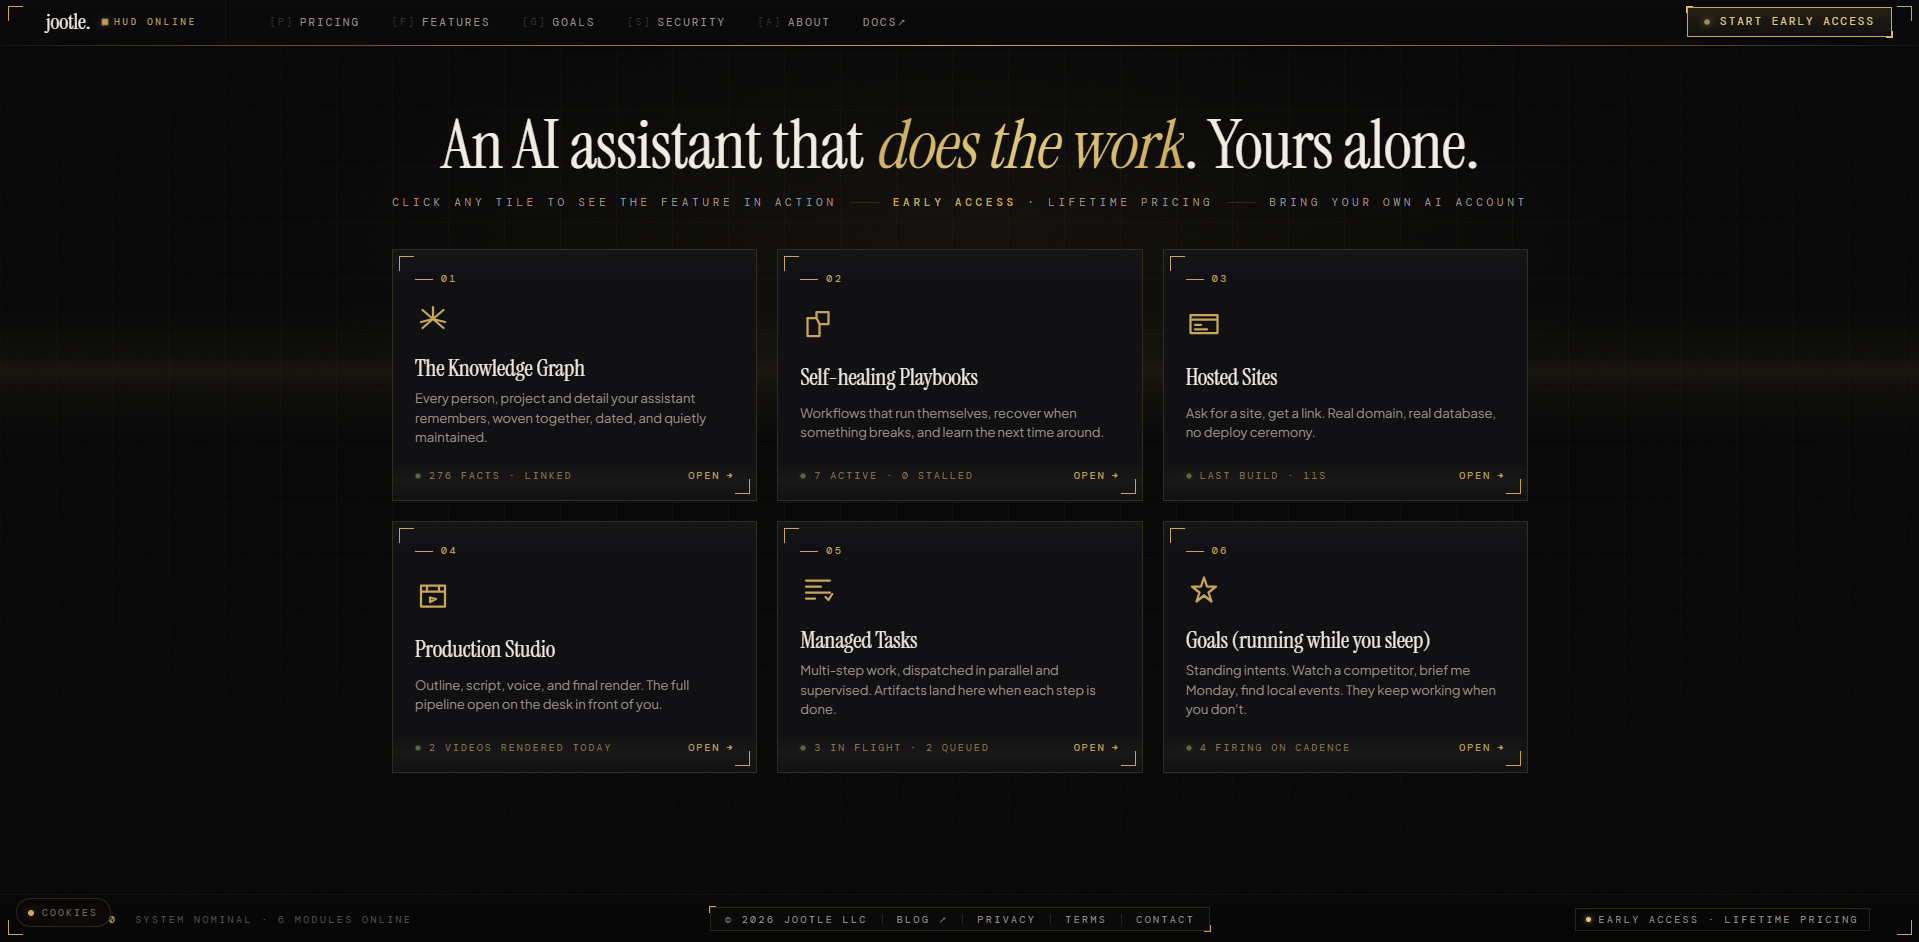Click the Knowledge Graph asterisk icon
Screen dimensions: 1919x942
tap(432, 318)
